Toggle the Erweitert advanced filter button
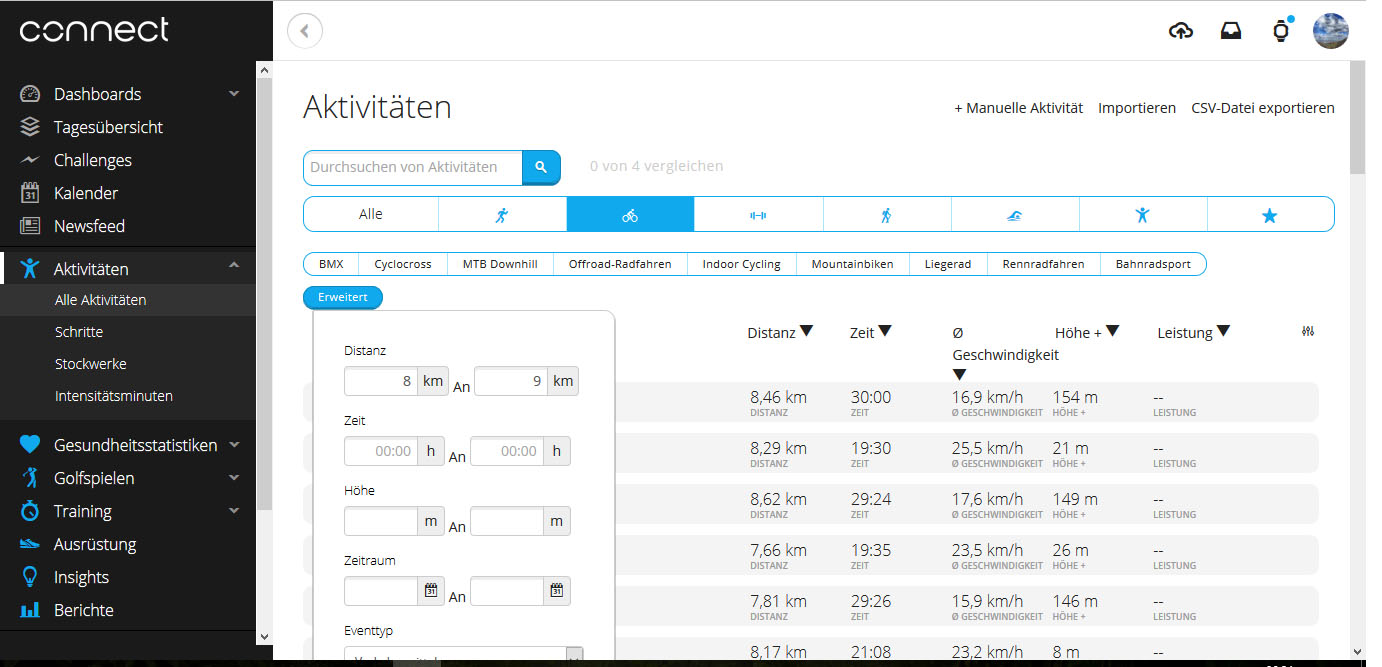1382x667 pixels. coord(343,297)
